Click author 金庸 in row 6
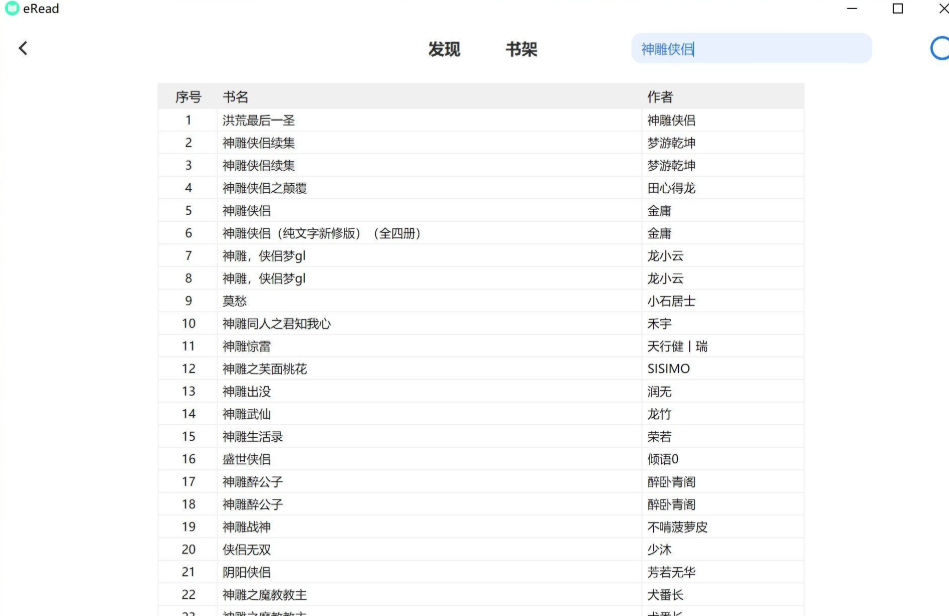949x616 pixels. click(659, 233)
